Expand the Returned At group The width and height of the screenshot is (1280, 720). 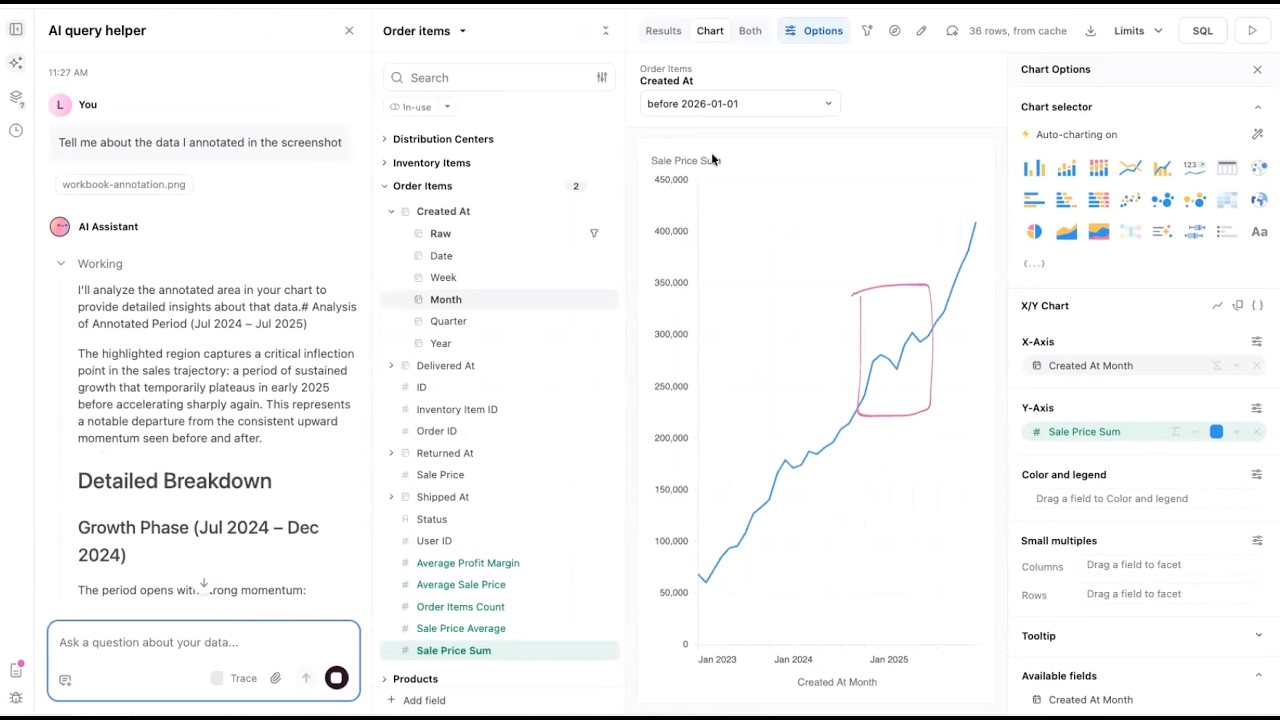[x=392, y=453]
